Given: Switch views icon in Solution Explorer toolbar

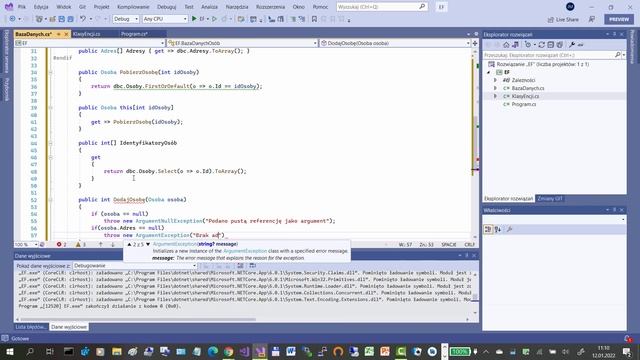Looking at the screenshot, I should (516, 44).
